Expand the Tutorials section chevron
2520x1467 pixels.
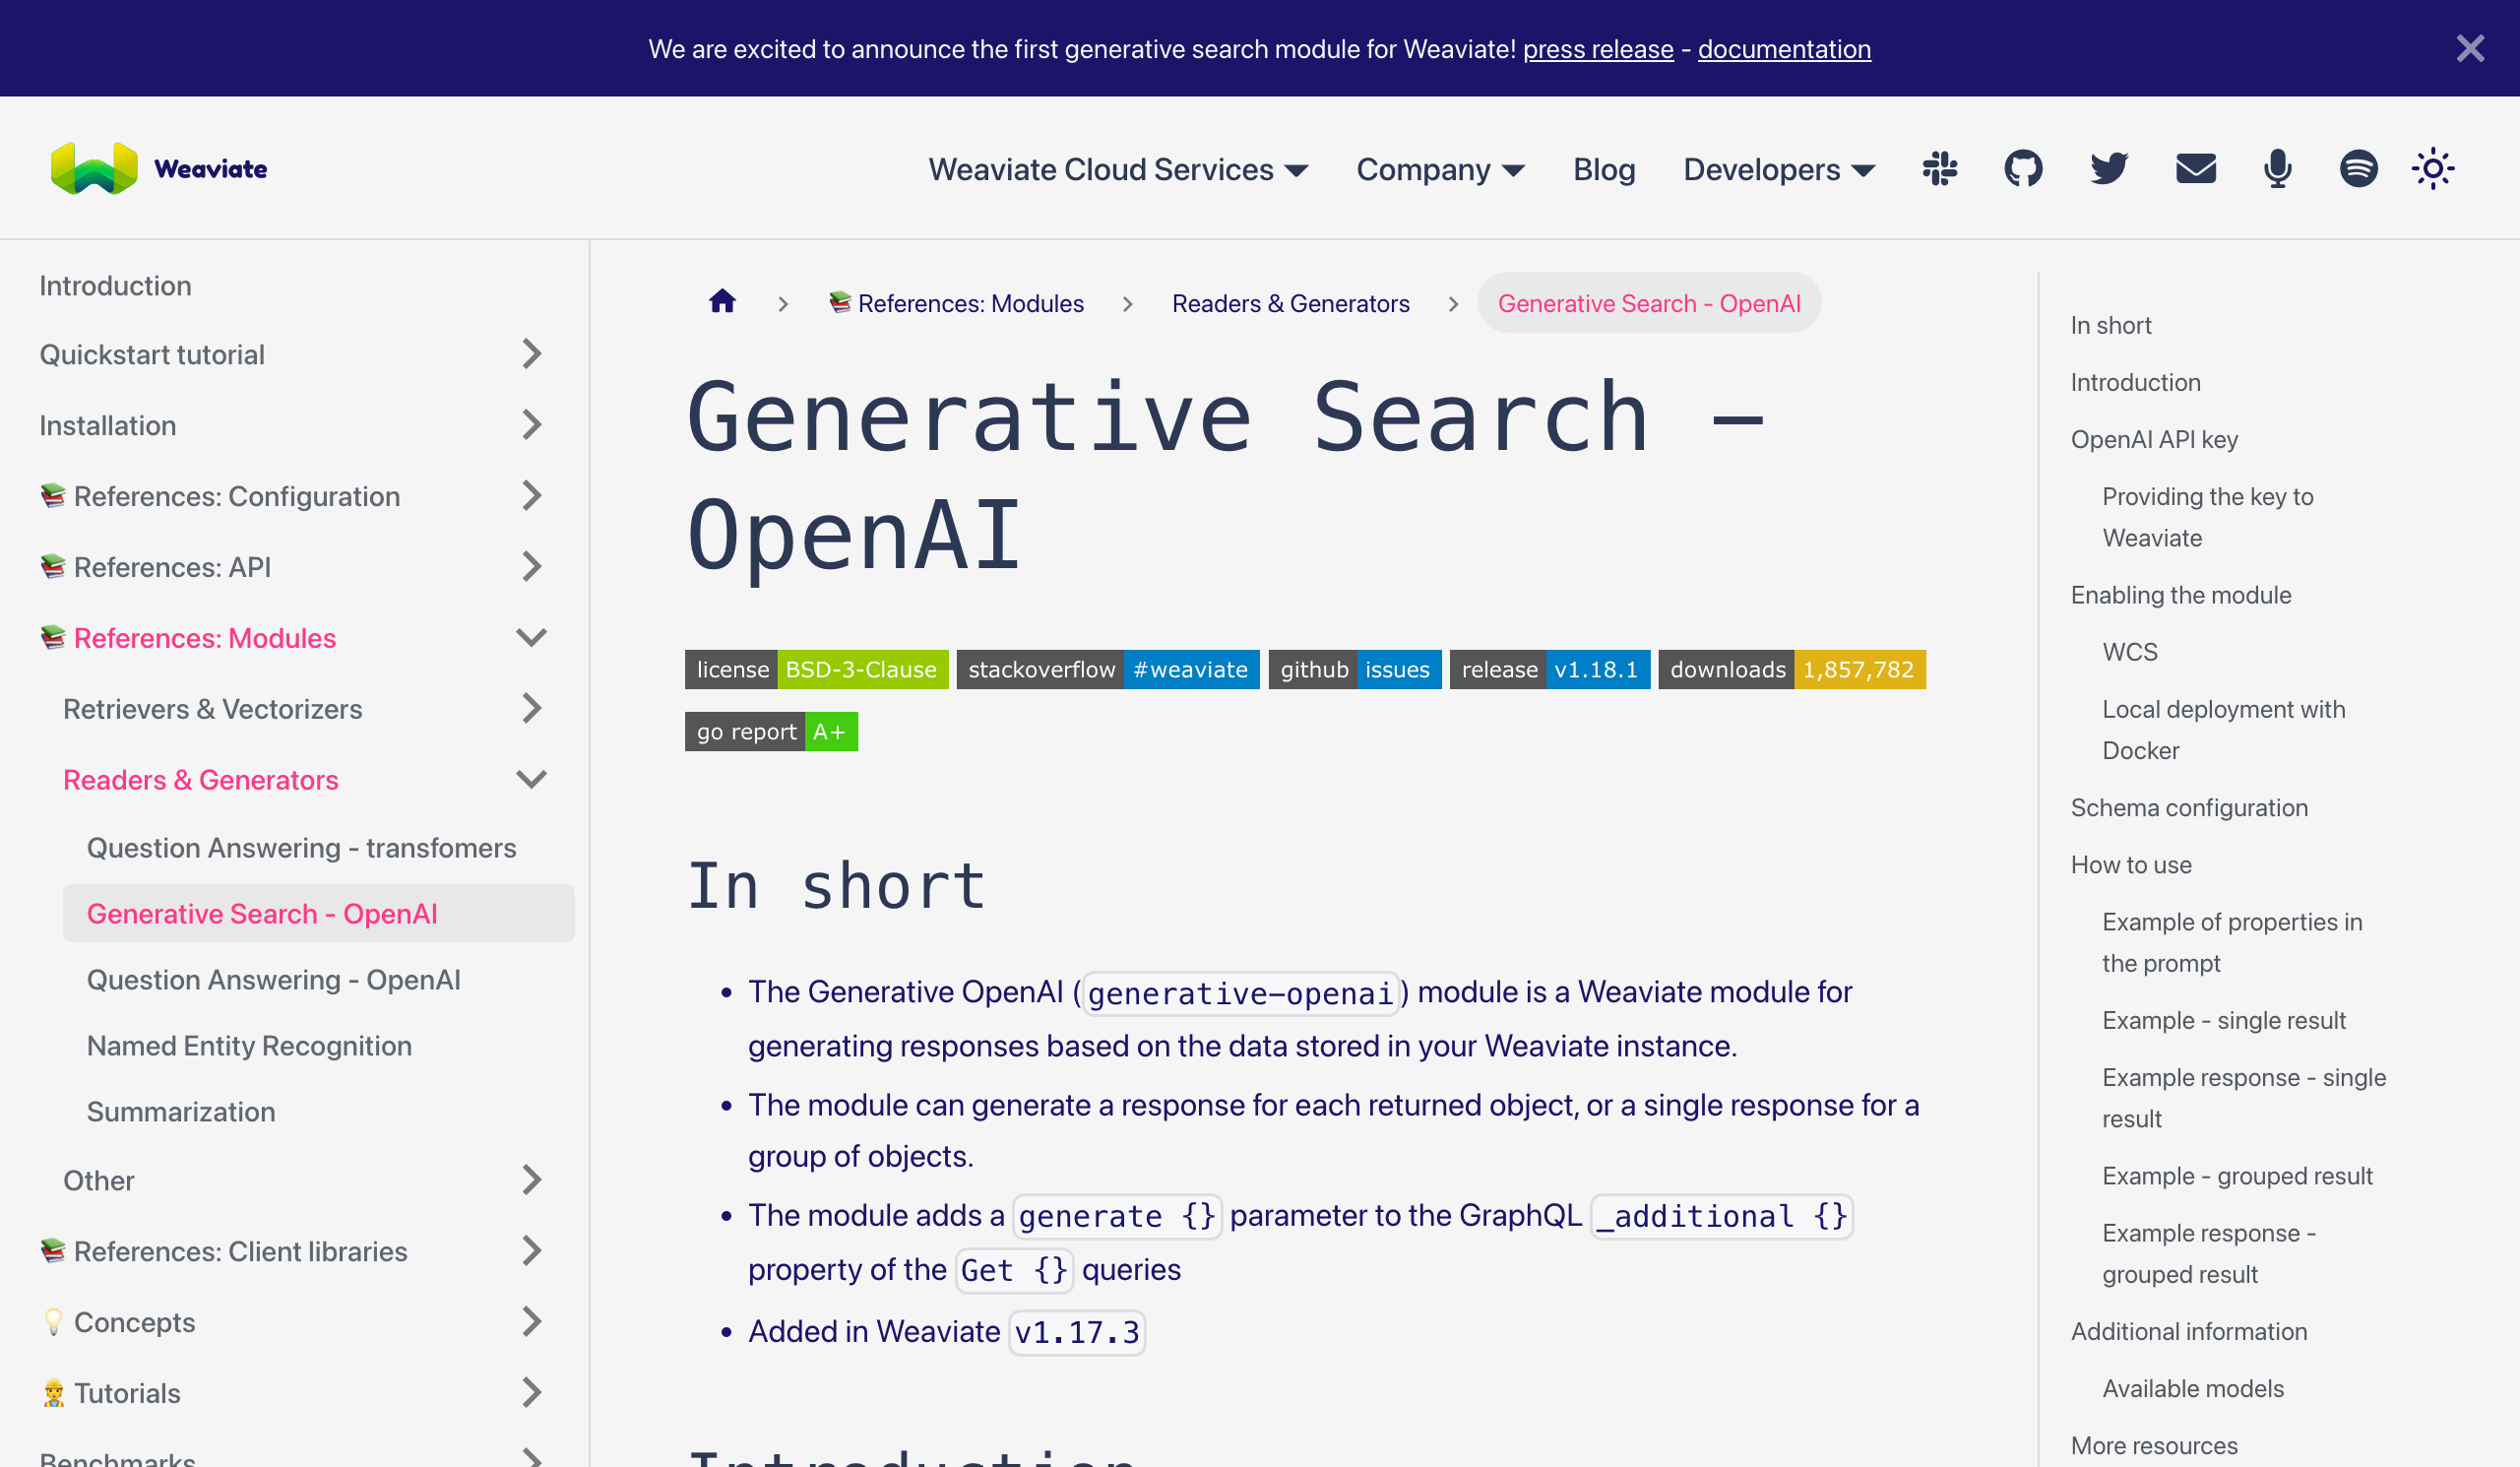[532, 1393]
